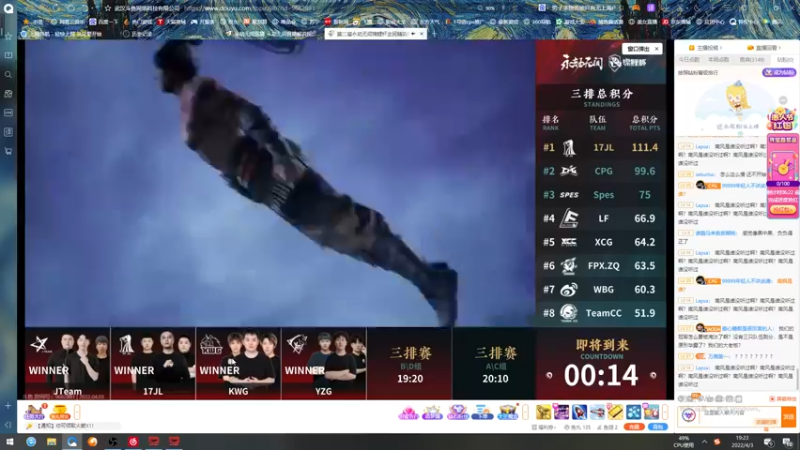Click the Spes team row showing 75
The image size is (800, 450).
(x=601, y=194)
